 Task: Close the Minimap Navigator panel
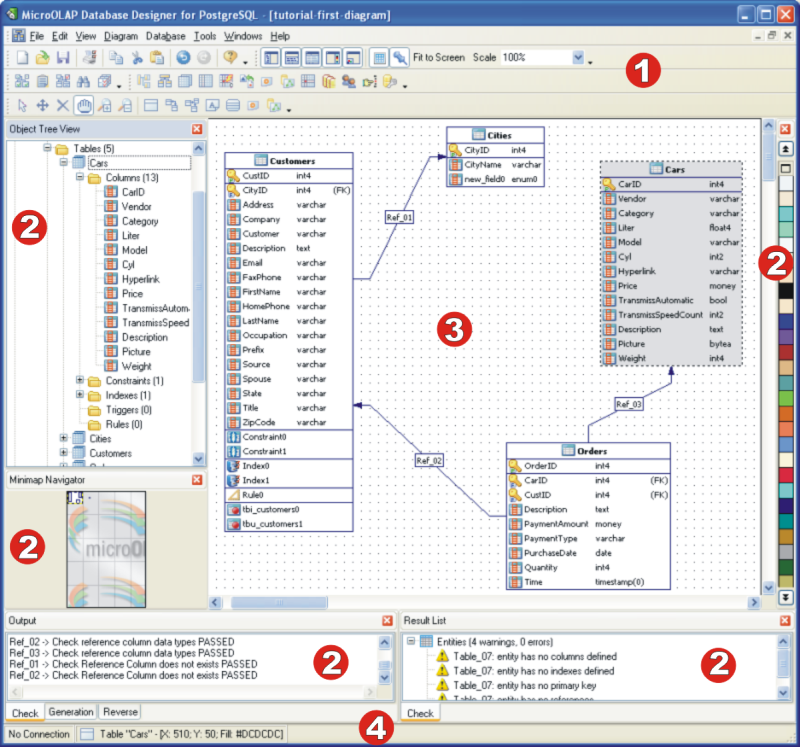pos(197,479)
